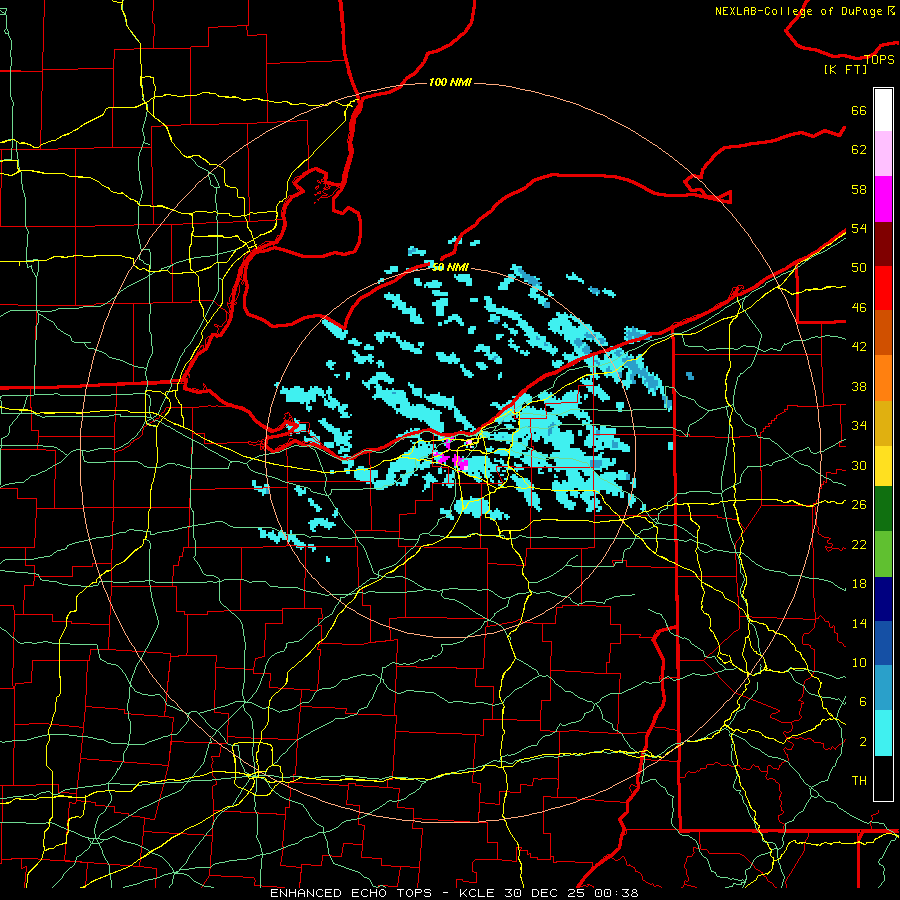Click the light pink 62 kft legend swatch
This screenshot has height=900, width=900.
[883, 153]
